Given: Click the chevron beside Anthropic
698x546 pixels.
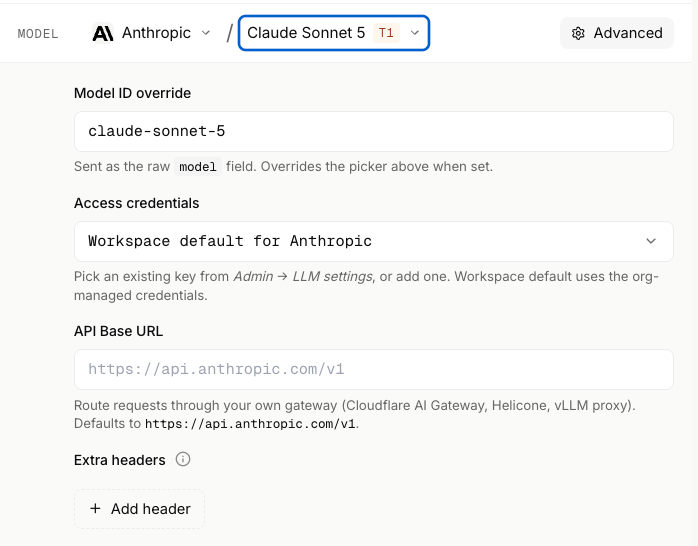Looking at the screenshot, I should click(x=206, y=33).
